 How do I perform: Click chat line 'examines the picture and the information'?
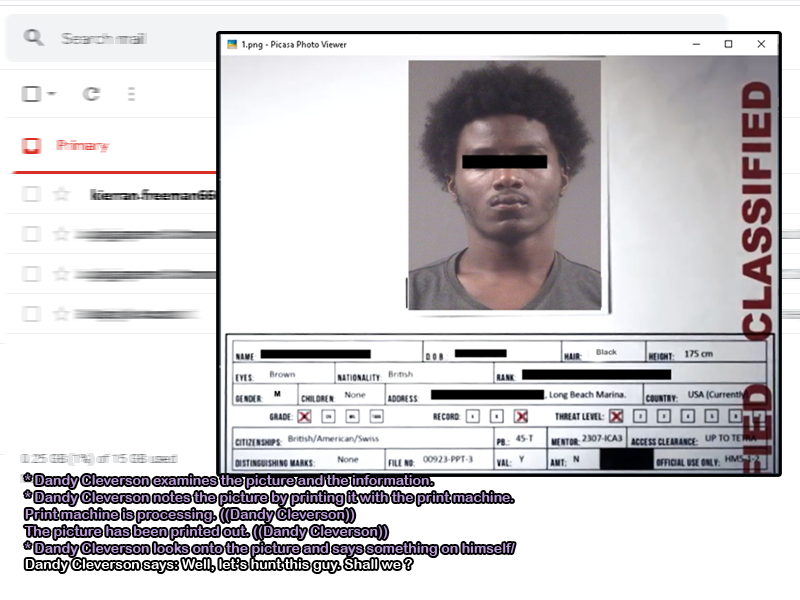pos(229,481)
